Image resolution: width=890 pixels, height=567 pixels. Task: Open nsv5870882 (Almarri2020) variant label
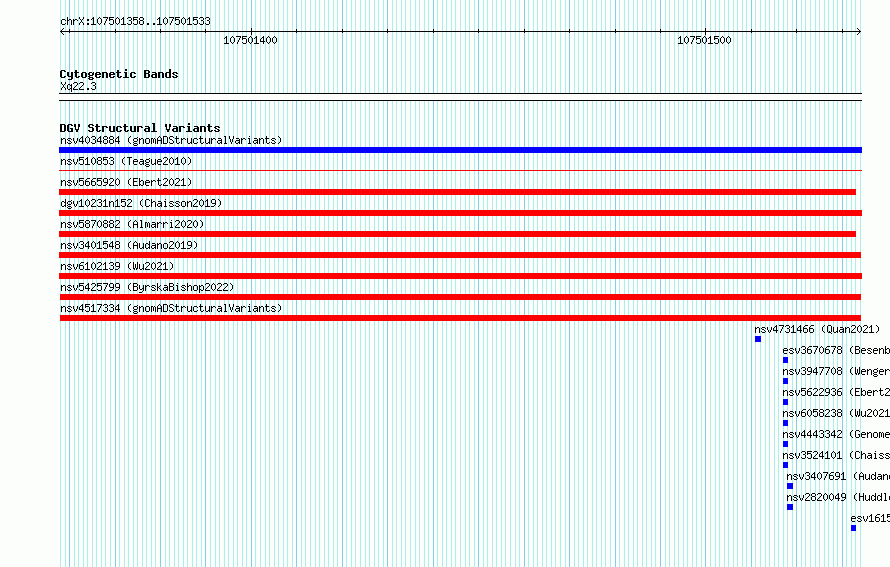132,224
